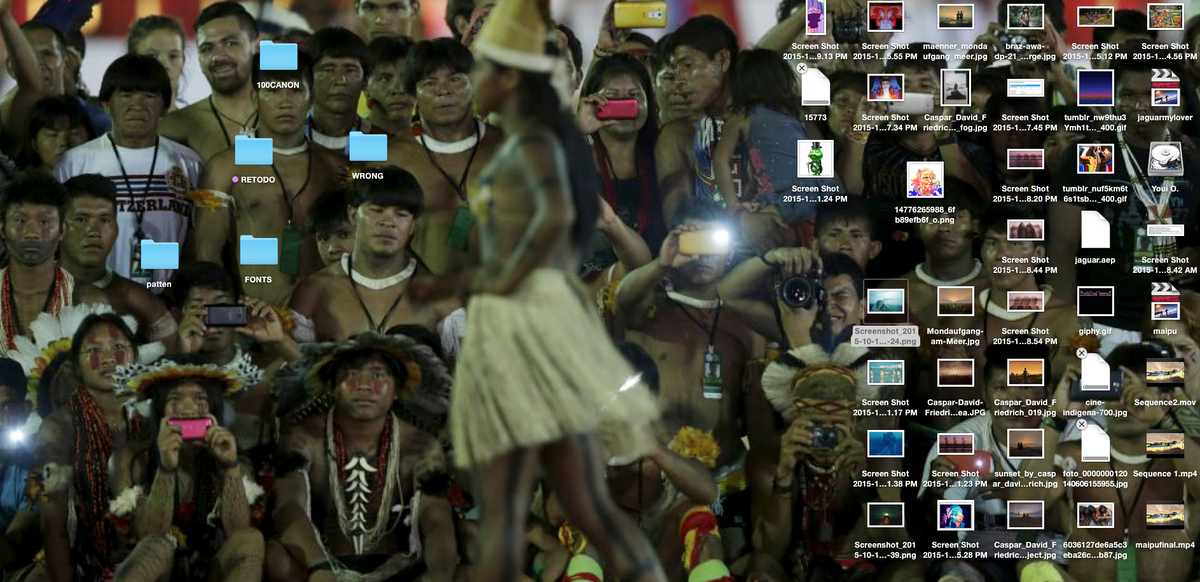Select the FONTS folder
Image resolution: width=1200 pixels, height=582 pixels.
coord(258,250)
